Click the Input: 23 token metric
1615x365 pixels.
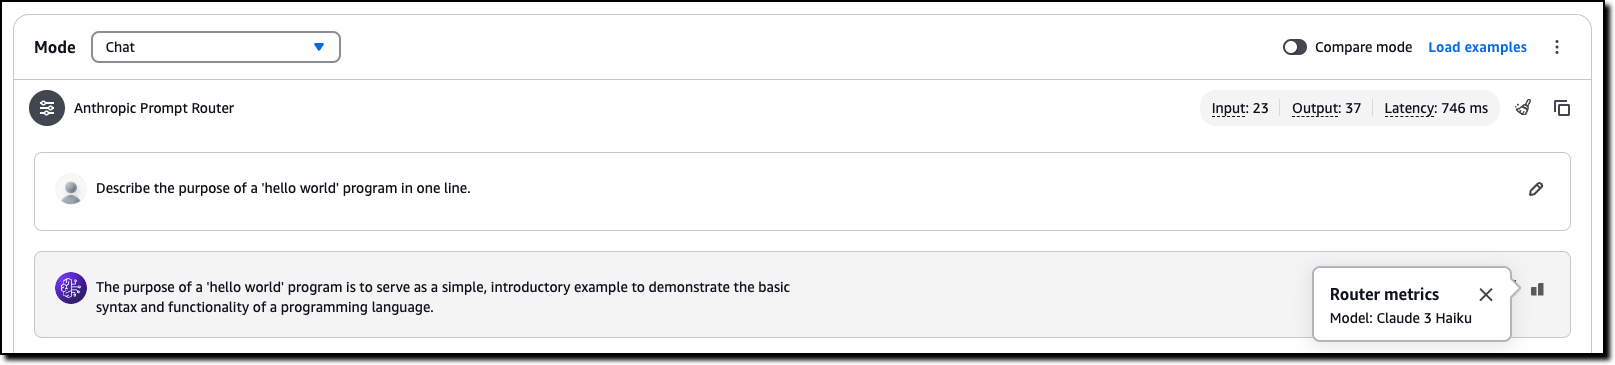(1240, 108)
